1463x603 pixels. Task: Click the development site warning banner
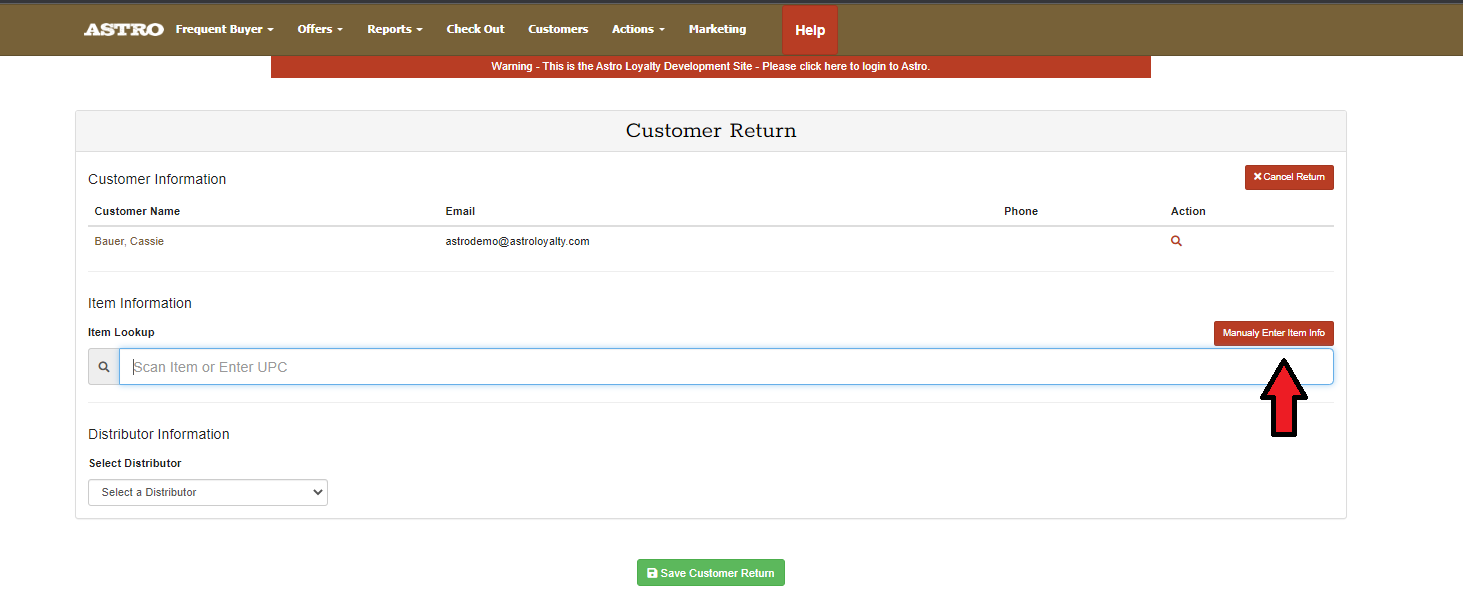click(710, 67)
